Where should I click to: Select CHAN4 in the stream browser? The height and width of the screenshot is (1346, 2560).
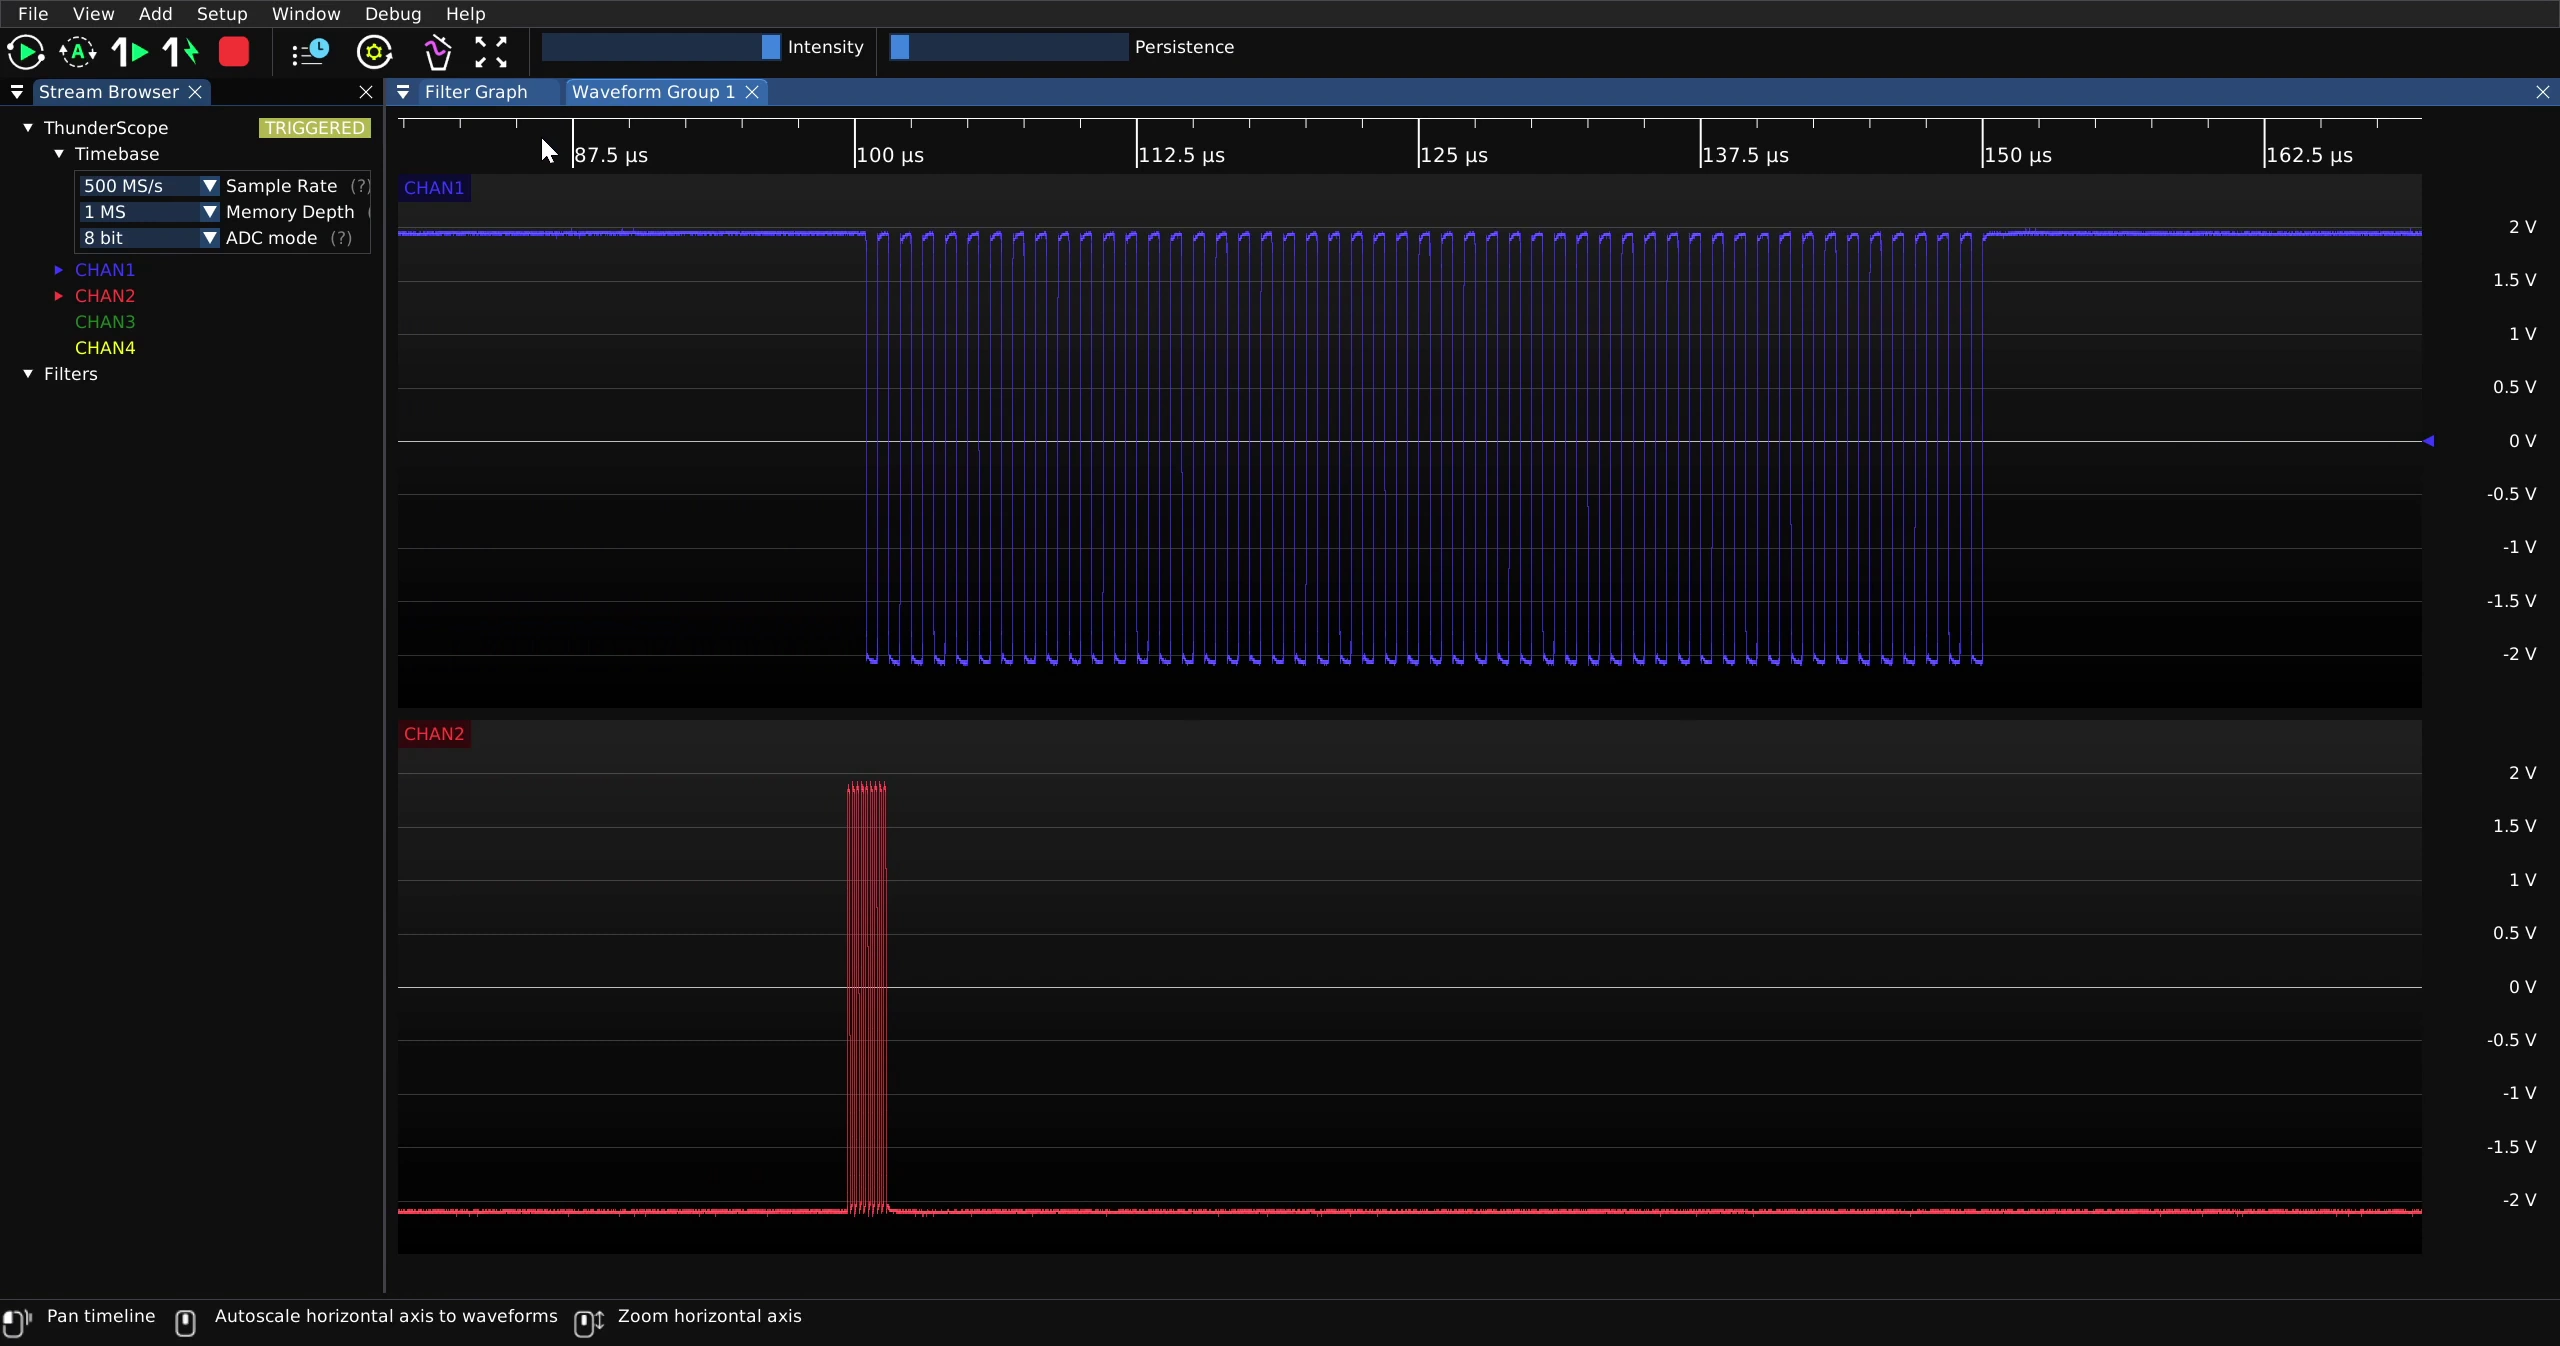click(x=105, y=348)
